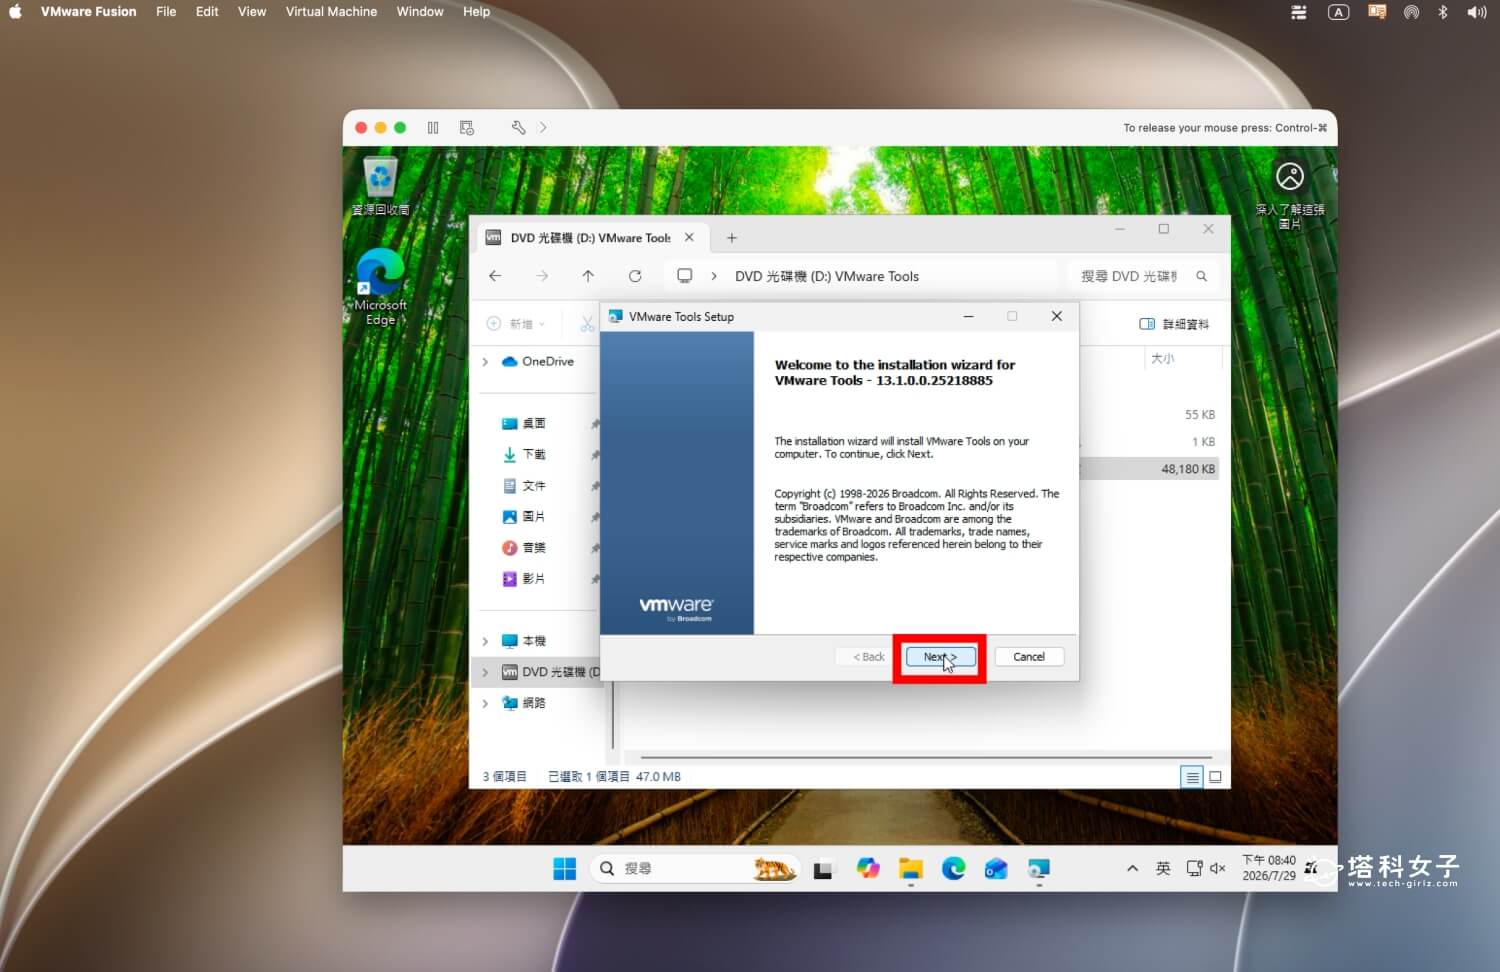
Task: Click the learn about this picture icon
Action: [x=1290, y=195]
